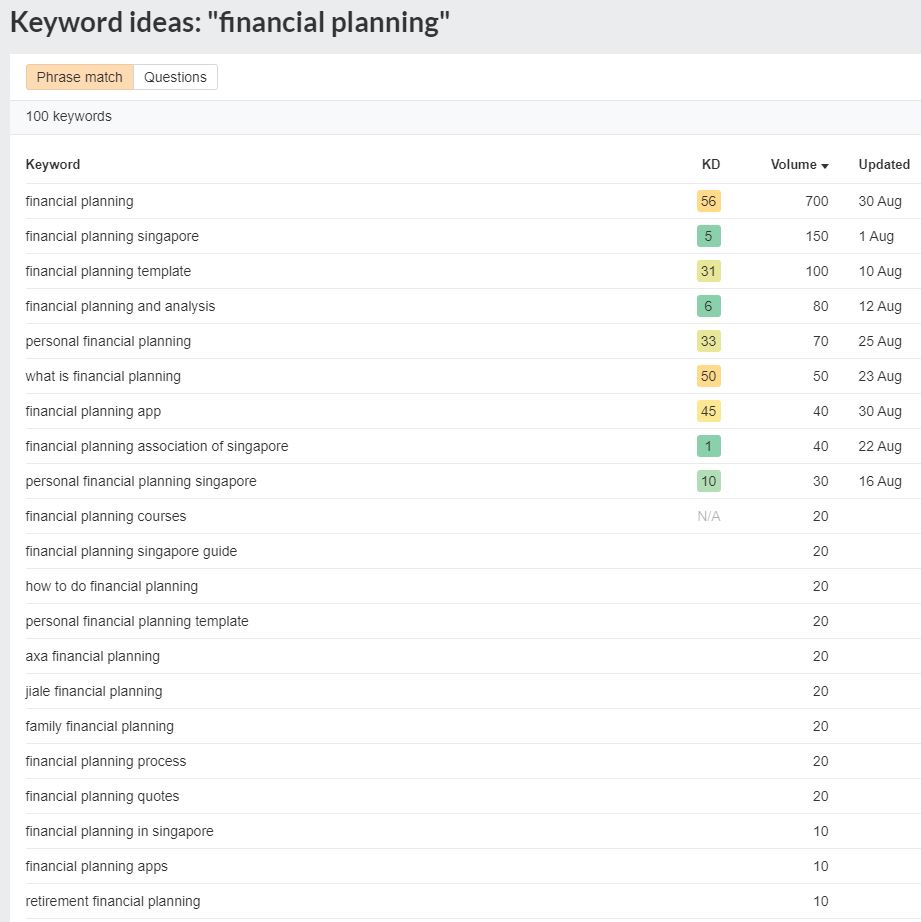Open the 'financial planning template' keyword link

(108, 271)
